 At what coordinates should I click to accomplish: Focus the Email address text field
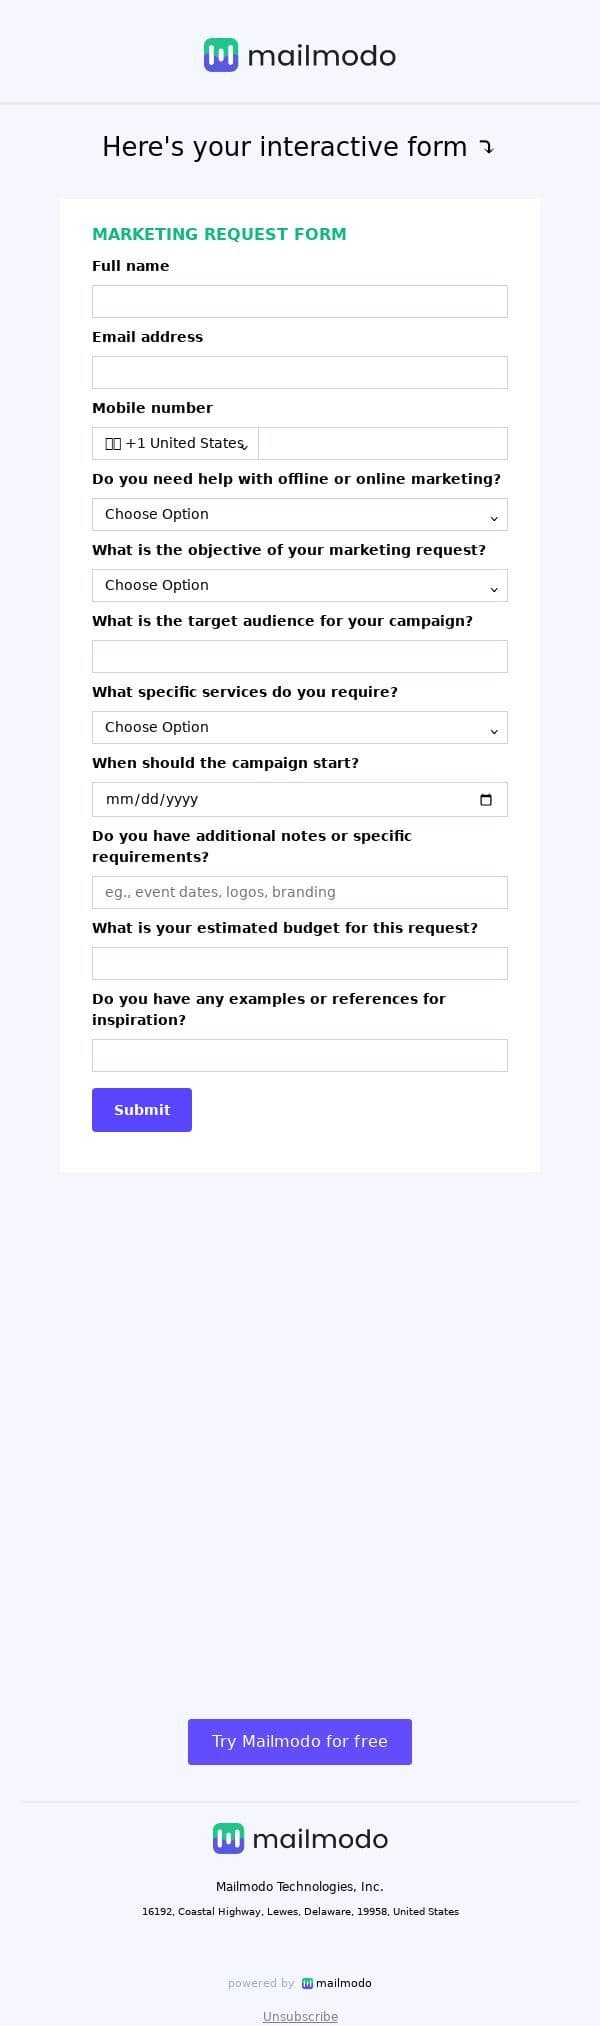pos(300,372)
